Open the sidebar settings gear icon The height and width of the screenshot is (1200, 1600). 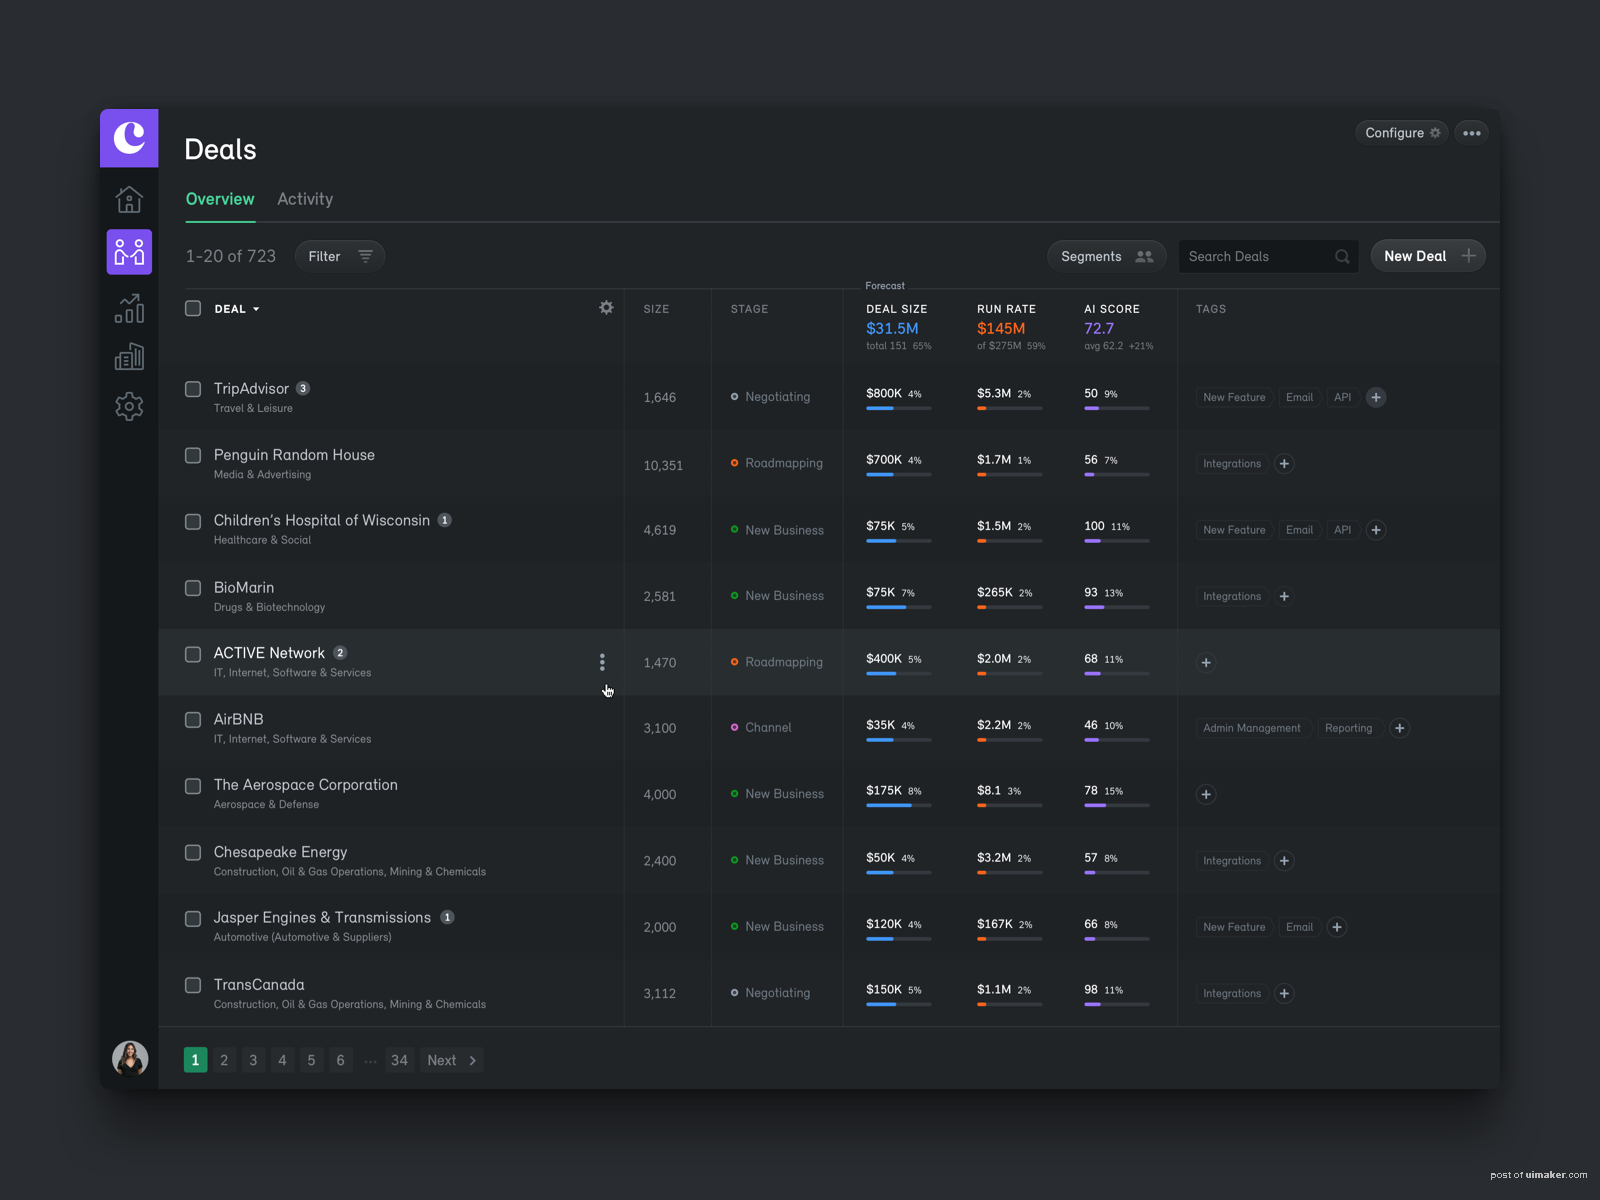(x=129, y=406)
